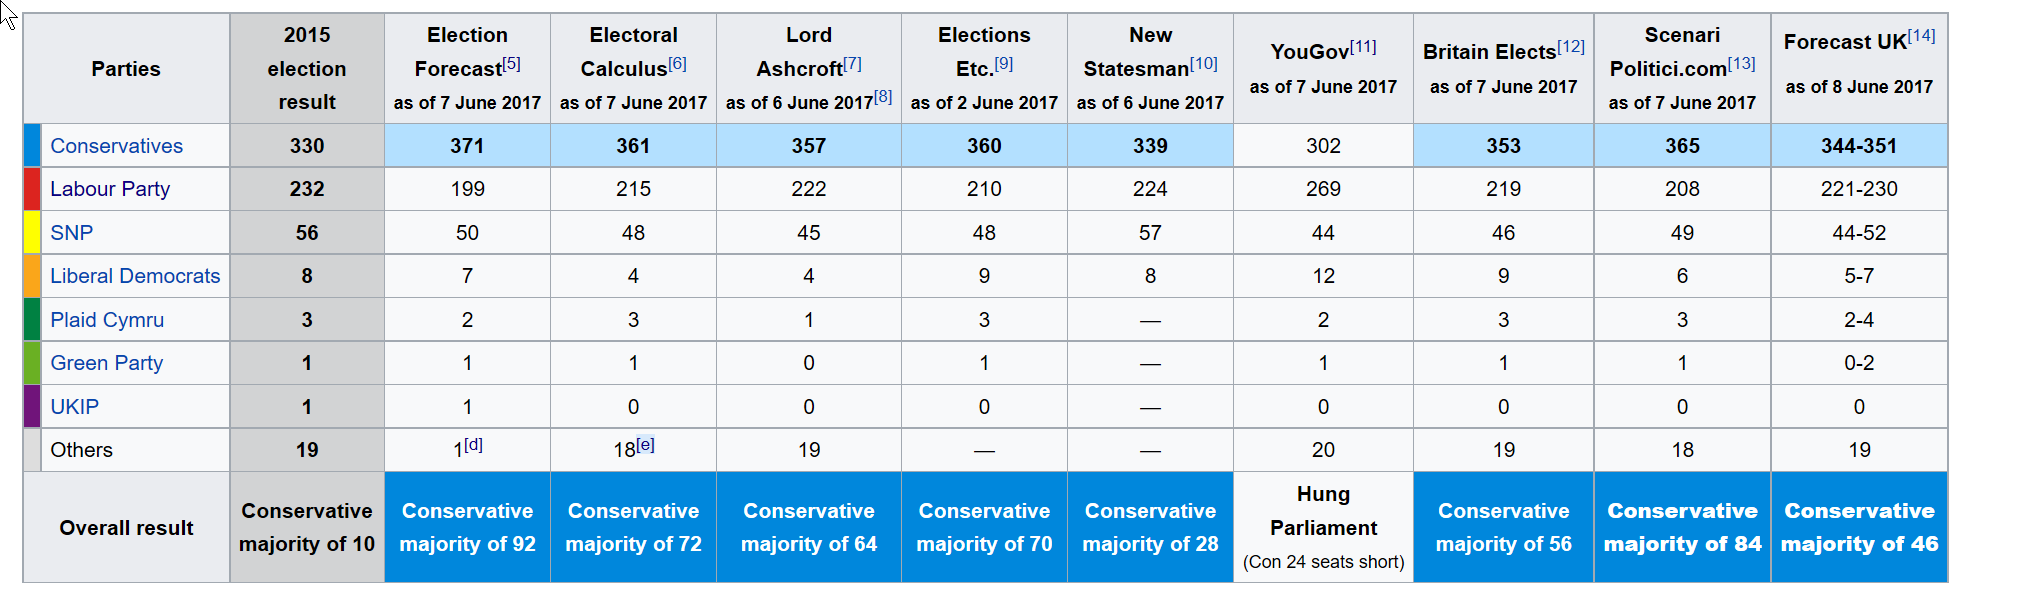Open reference 11 beside YouGov

point(1363,47)
